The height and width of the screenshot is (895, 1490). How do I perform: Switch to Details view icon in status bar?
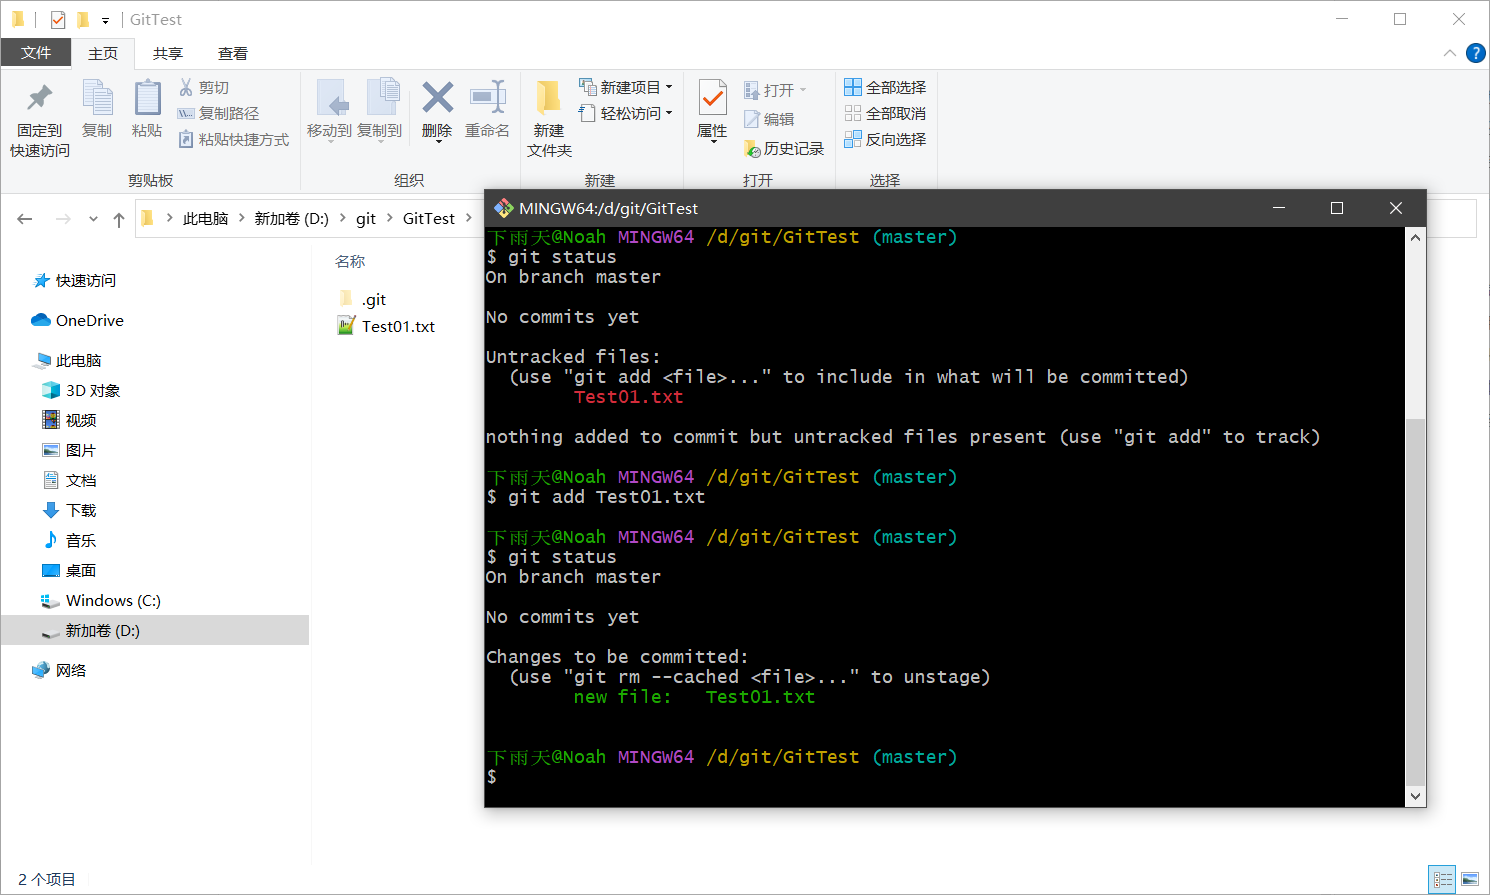(1442, 879)
